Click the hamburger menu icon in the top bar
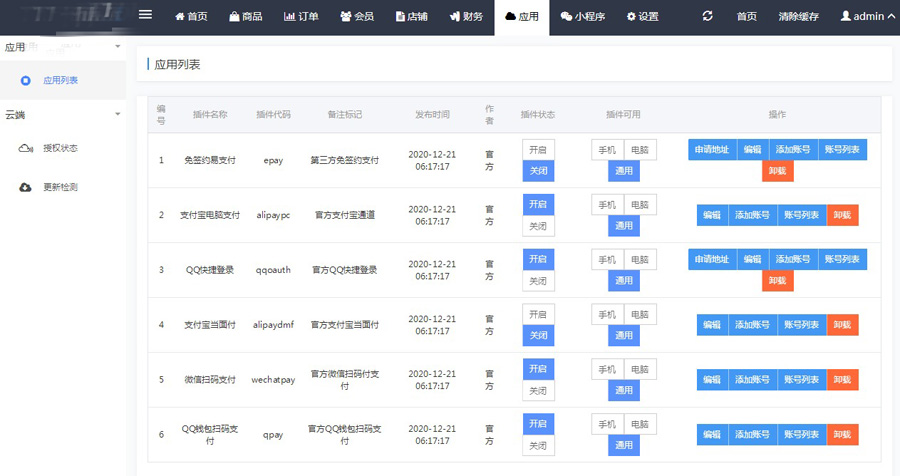Viewport: 900px width, 476px height. click(145, 15)
